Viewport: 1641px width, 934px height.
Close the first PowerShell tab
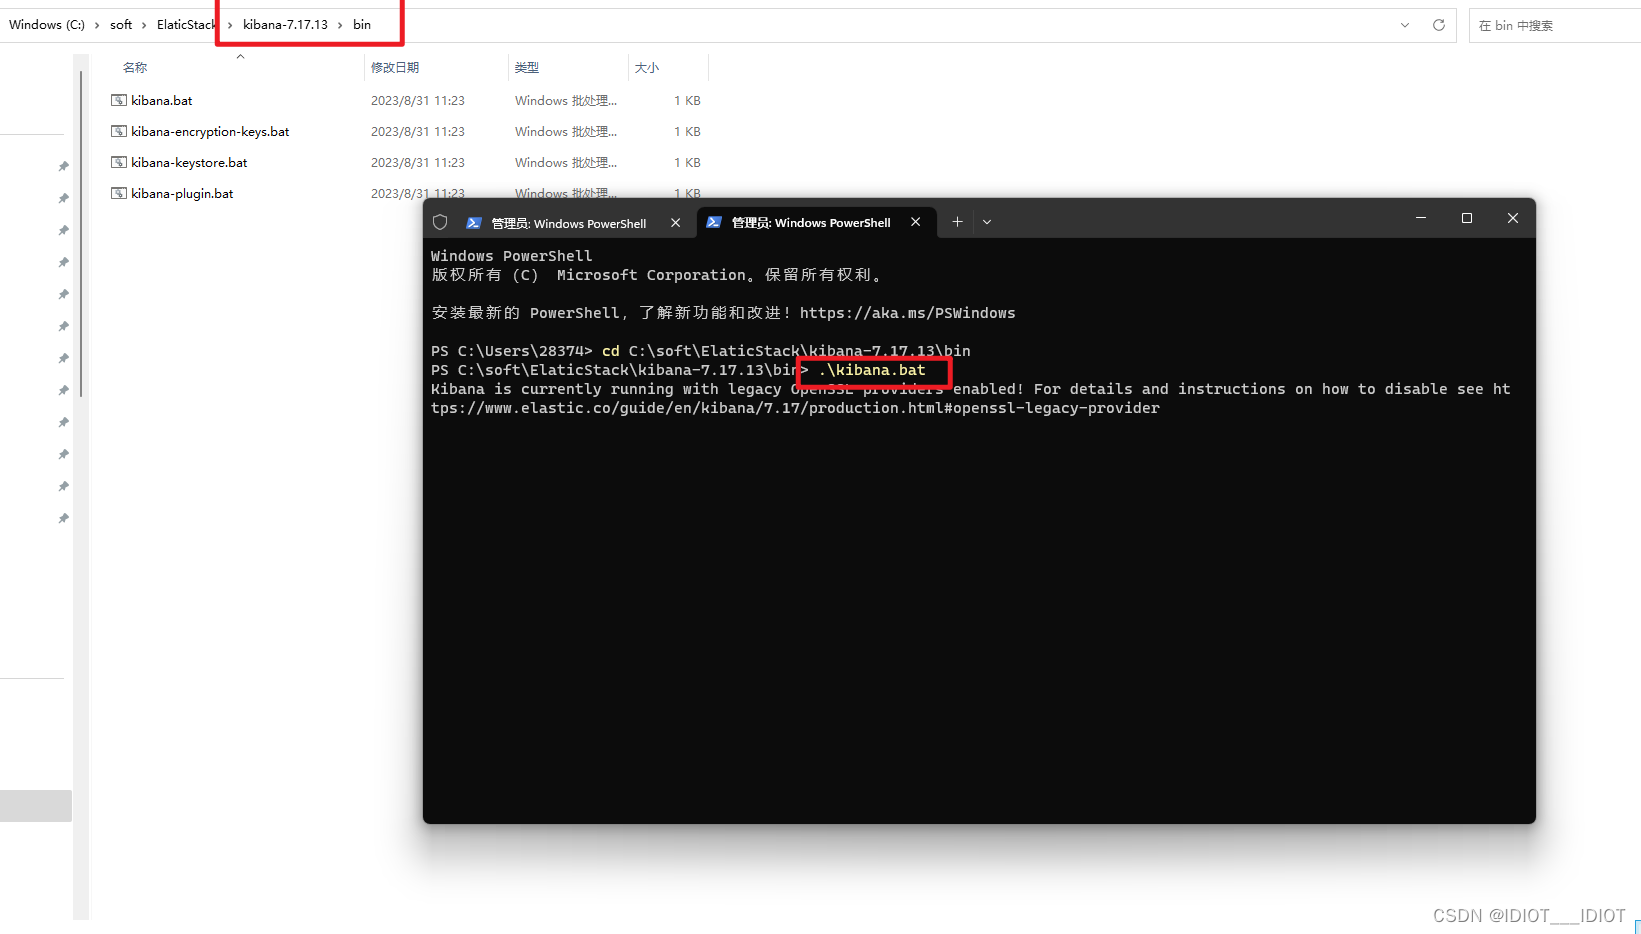676,223
